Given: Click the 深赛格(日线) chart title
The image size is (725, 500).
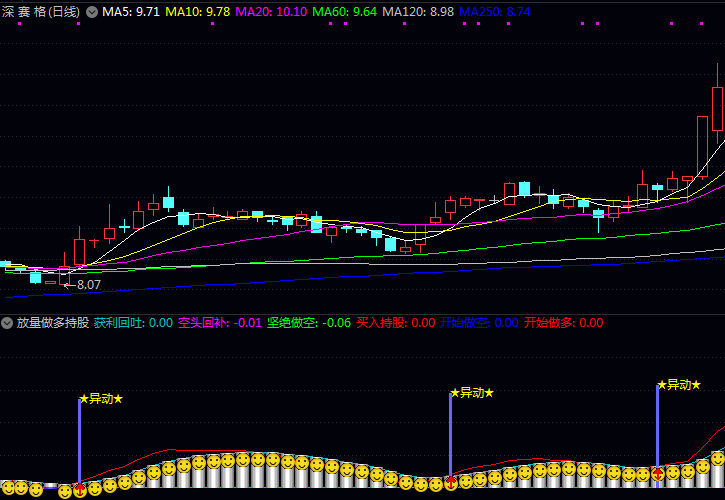Looking at the screenshot, I should [41, 12].
